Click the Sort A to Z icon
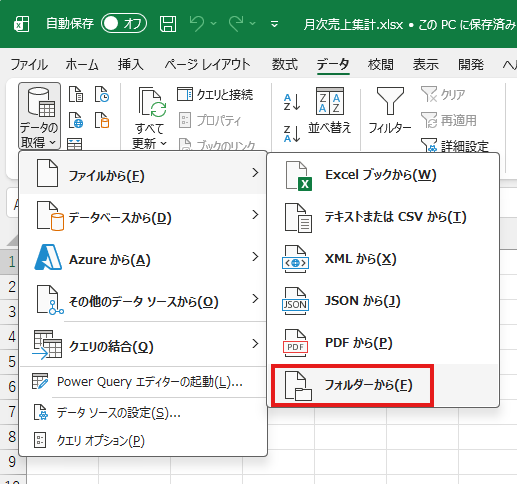Screen dimensions: 517x484 (292, 102)
